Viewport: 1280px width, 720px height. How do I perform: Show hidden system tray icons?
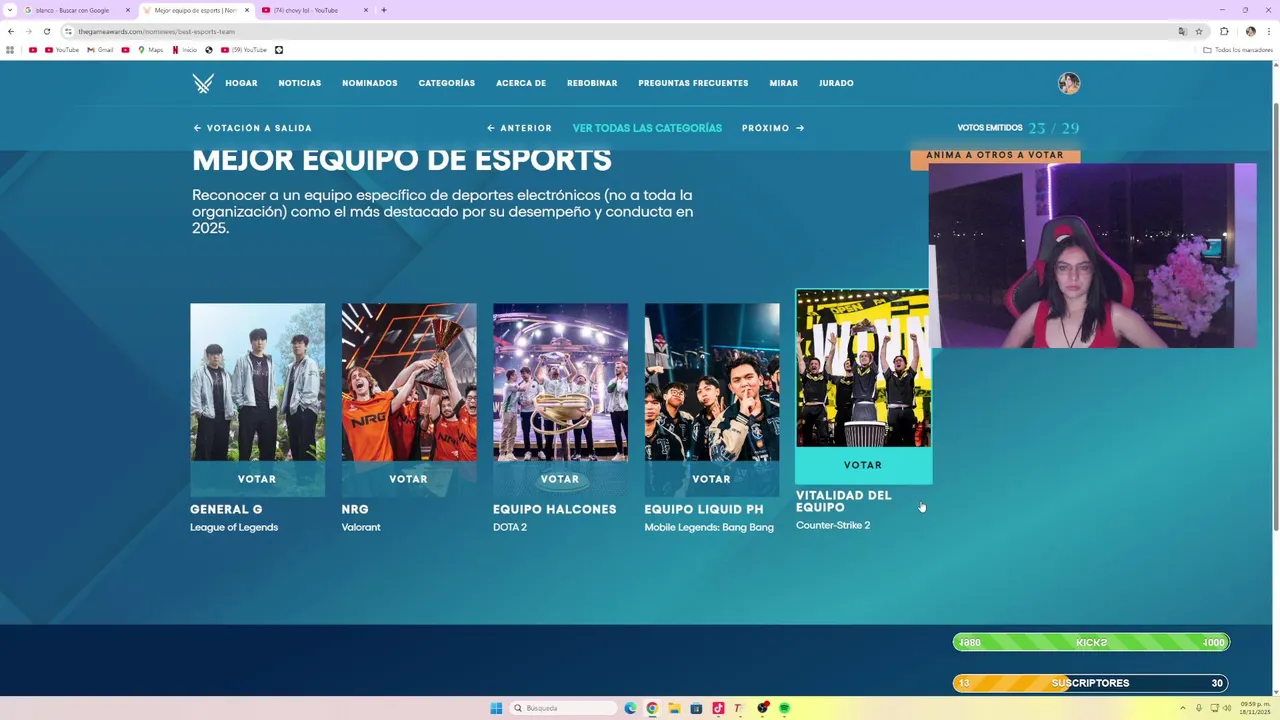1182,708
